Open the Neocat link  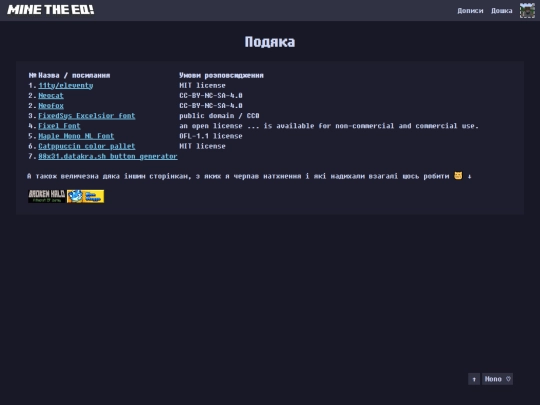pos(51,95)
